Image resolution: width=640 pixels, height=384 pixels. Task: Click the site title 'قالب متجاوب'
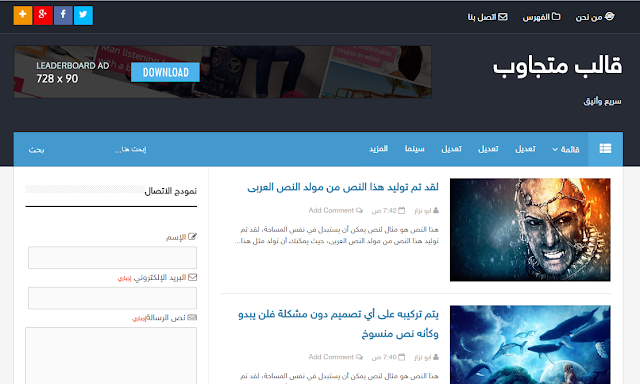click(x=557, y=65)
